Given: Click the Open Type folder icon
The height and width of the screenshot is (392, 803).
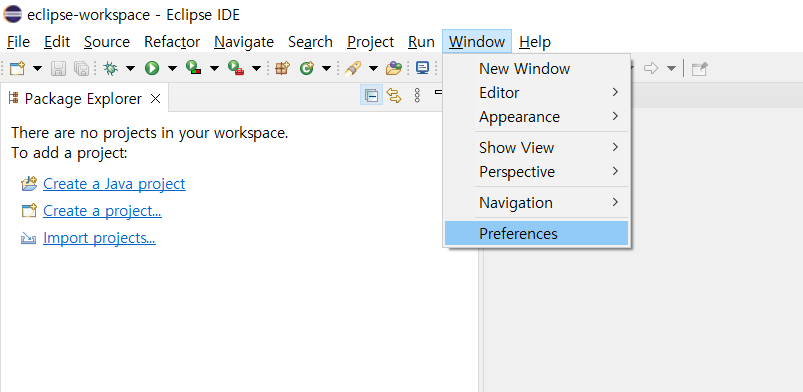Looking at the screenshot, I should tap(394, 68).
